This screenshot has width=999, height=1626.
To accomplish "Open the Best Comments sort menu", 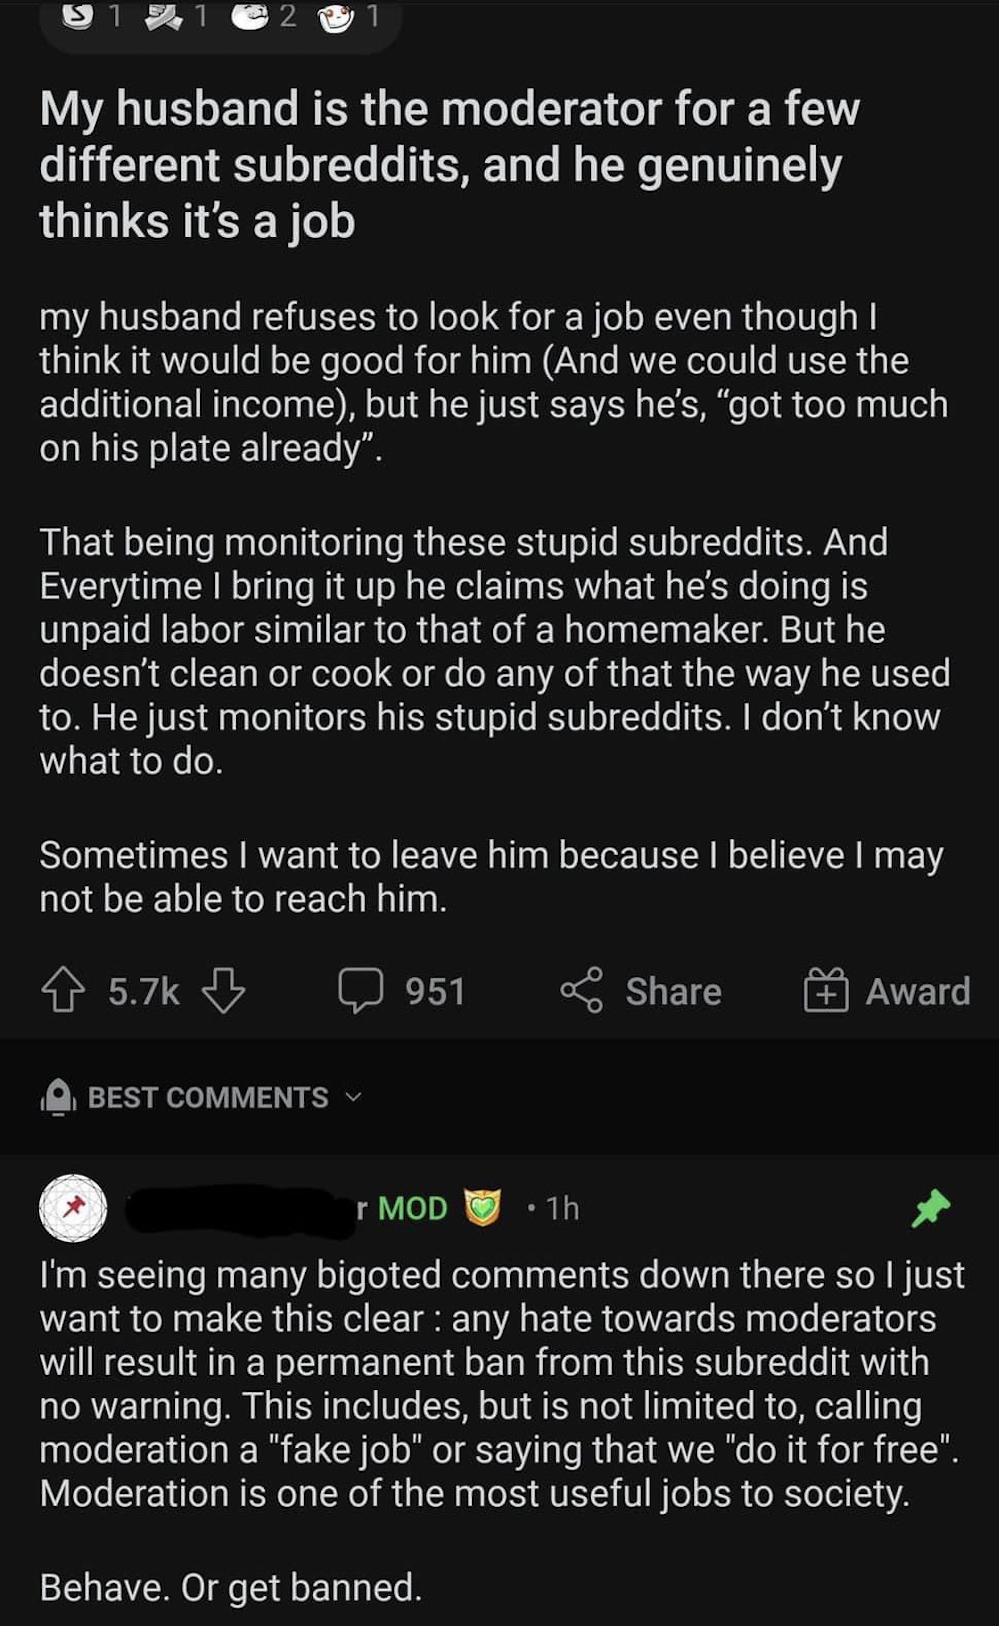I will [208, 1097].
